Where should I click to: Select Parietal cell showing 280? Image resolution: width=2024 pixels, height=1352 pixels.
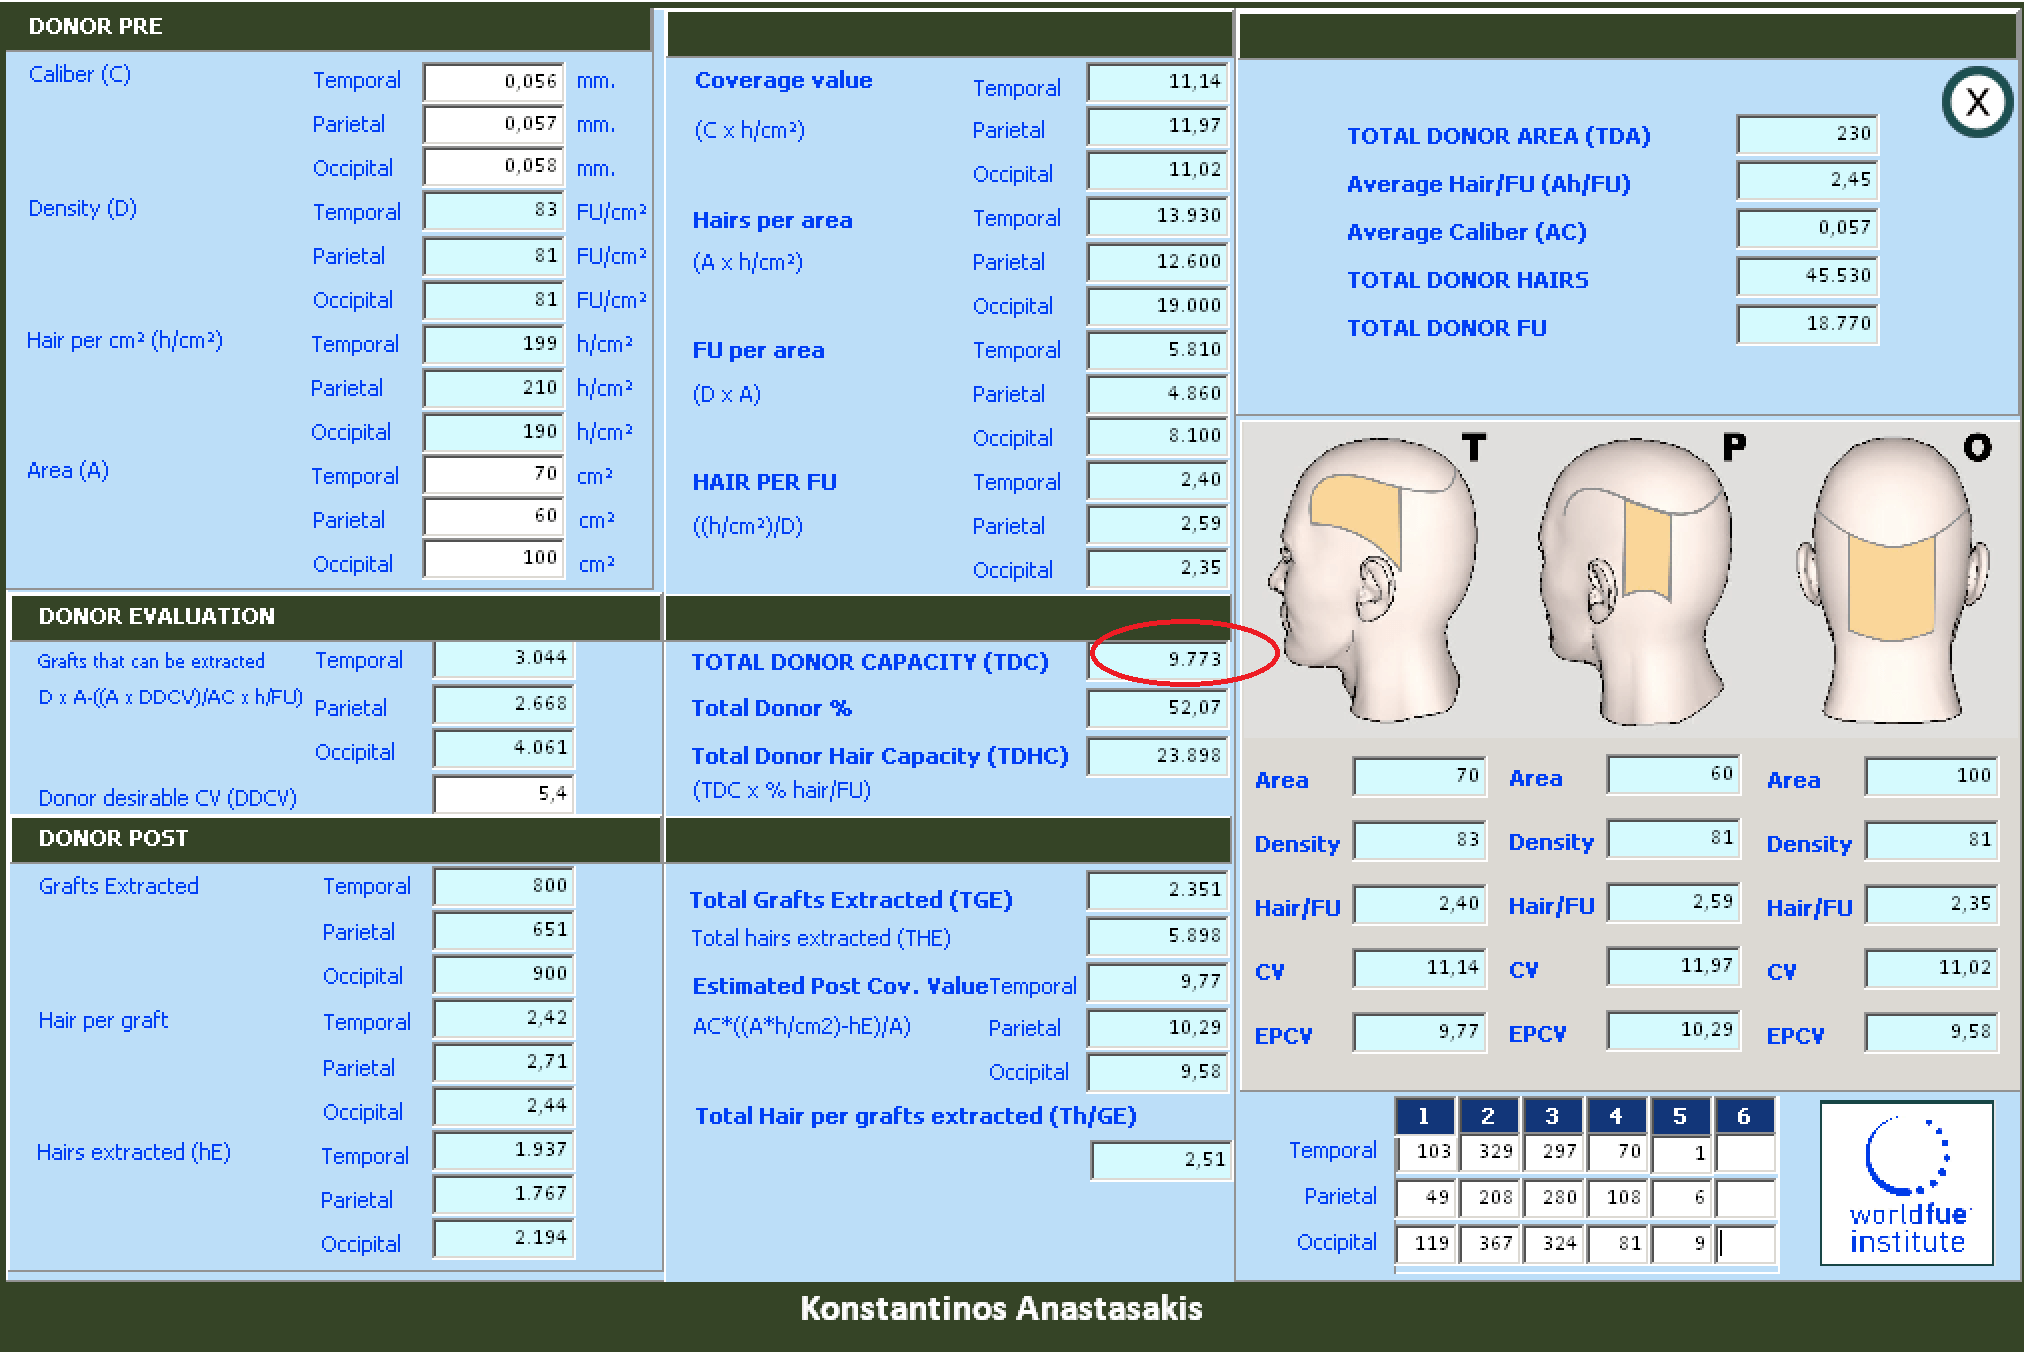pyautogui.click(x=1553, y=1197)
